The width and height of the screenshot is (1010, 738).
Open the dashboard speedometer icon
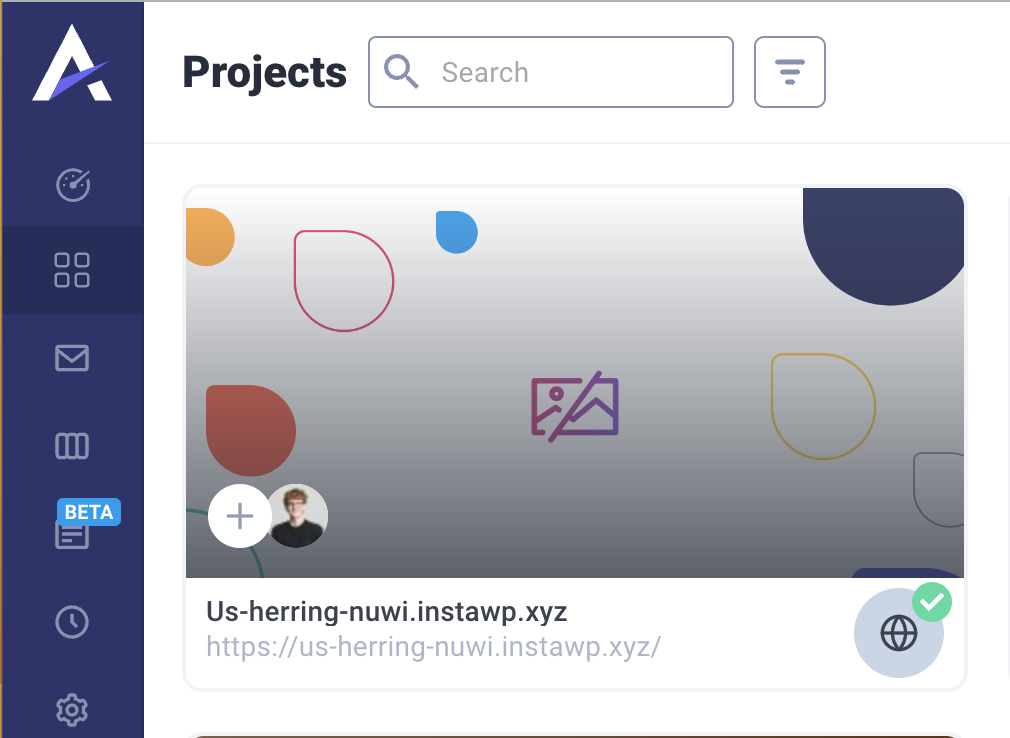(x=72, y=184)
